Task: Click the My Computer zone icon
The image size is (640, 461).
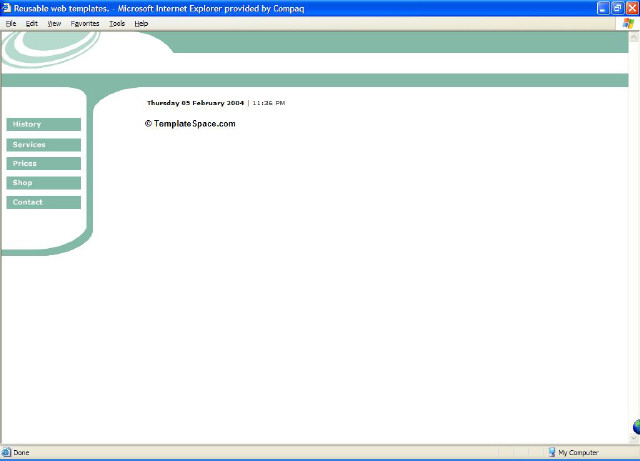Action: 551,452
